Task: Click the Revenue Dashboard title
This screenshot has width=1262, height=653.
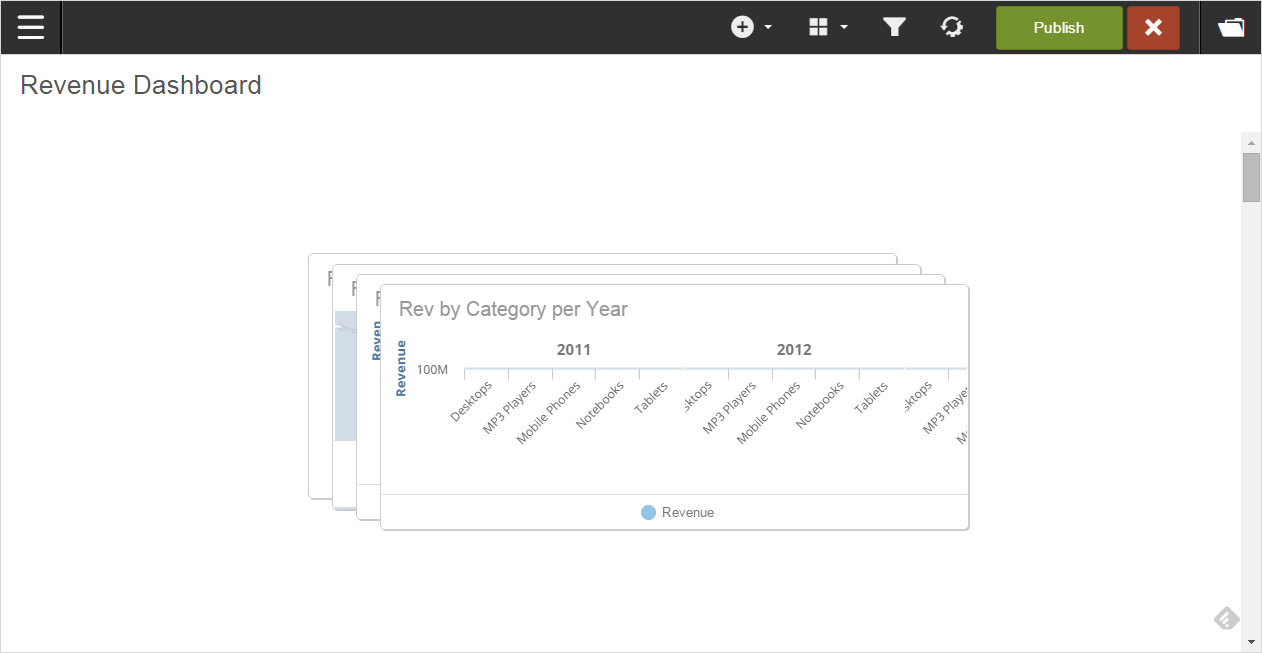Action: pos(141,85)
